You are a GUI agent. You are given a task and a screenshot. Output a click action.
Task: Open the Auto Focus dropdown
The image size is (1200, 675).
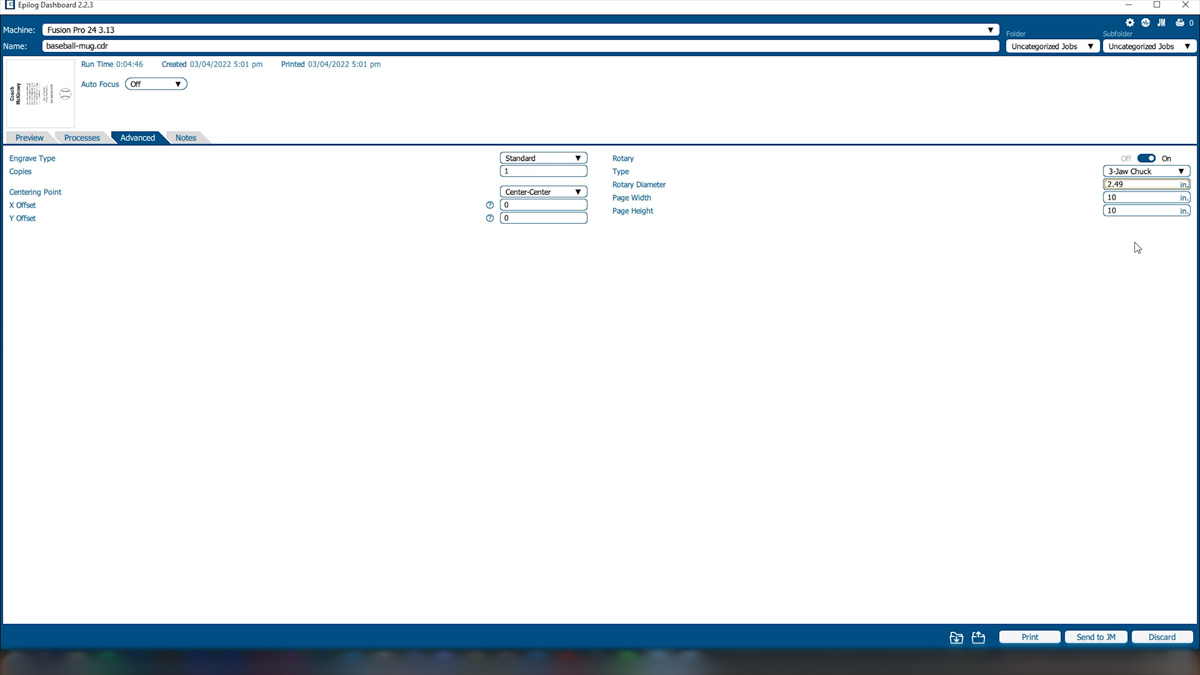click(x=156, y=84)
